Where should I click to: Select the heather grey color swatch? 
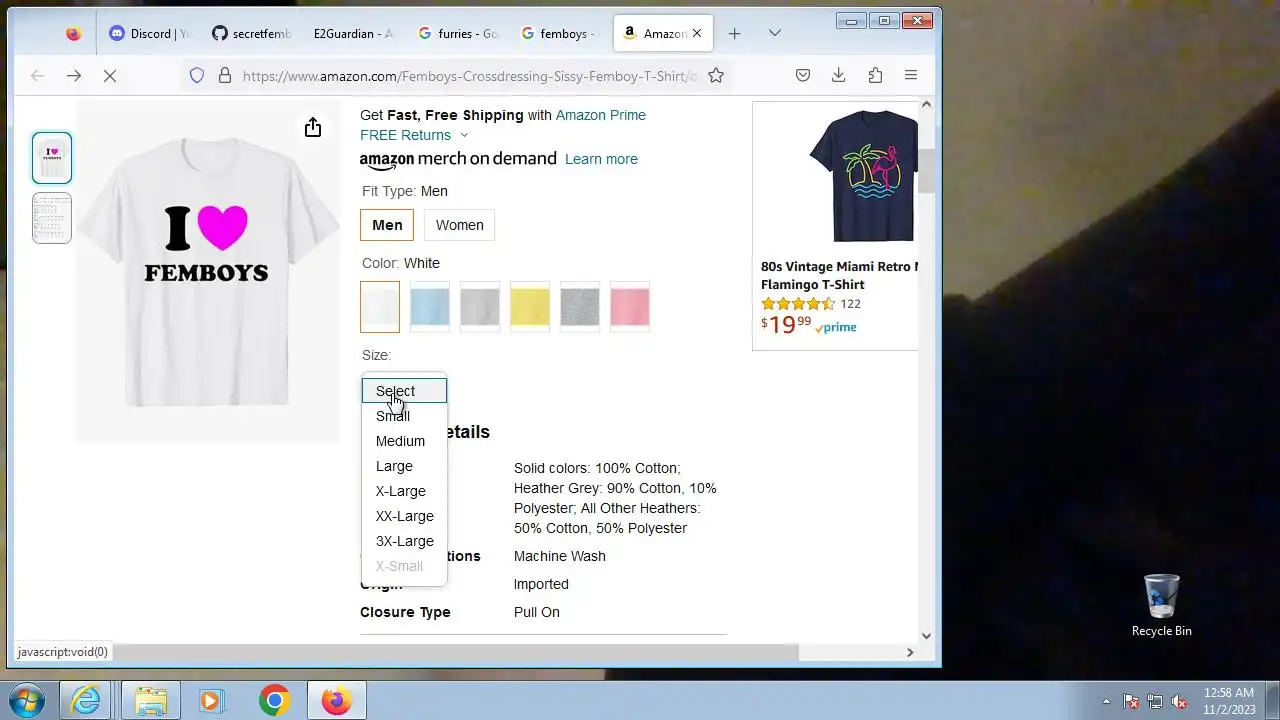coord(580,307)
